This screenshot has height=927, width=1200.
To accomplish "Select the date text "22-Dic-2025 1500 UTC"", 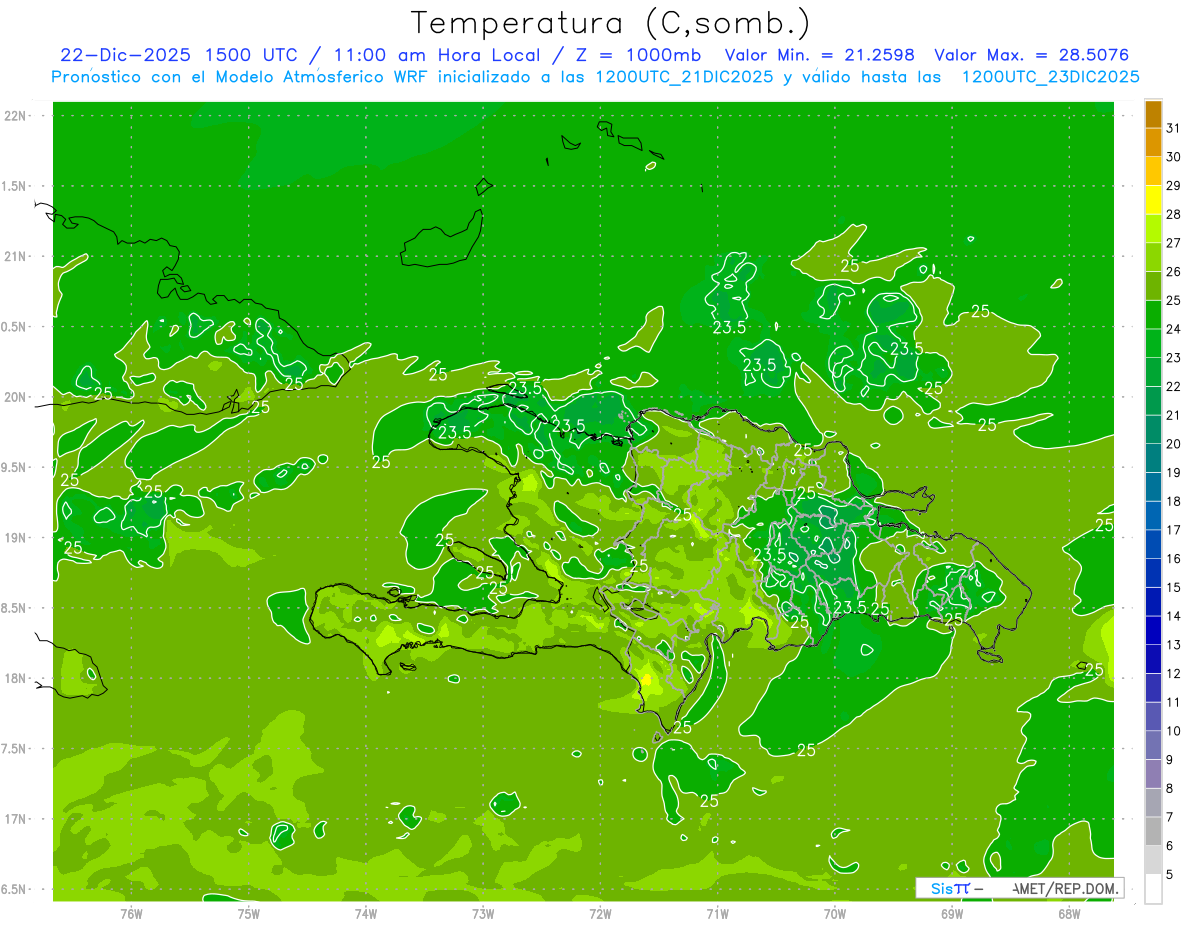I will 178,55.
